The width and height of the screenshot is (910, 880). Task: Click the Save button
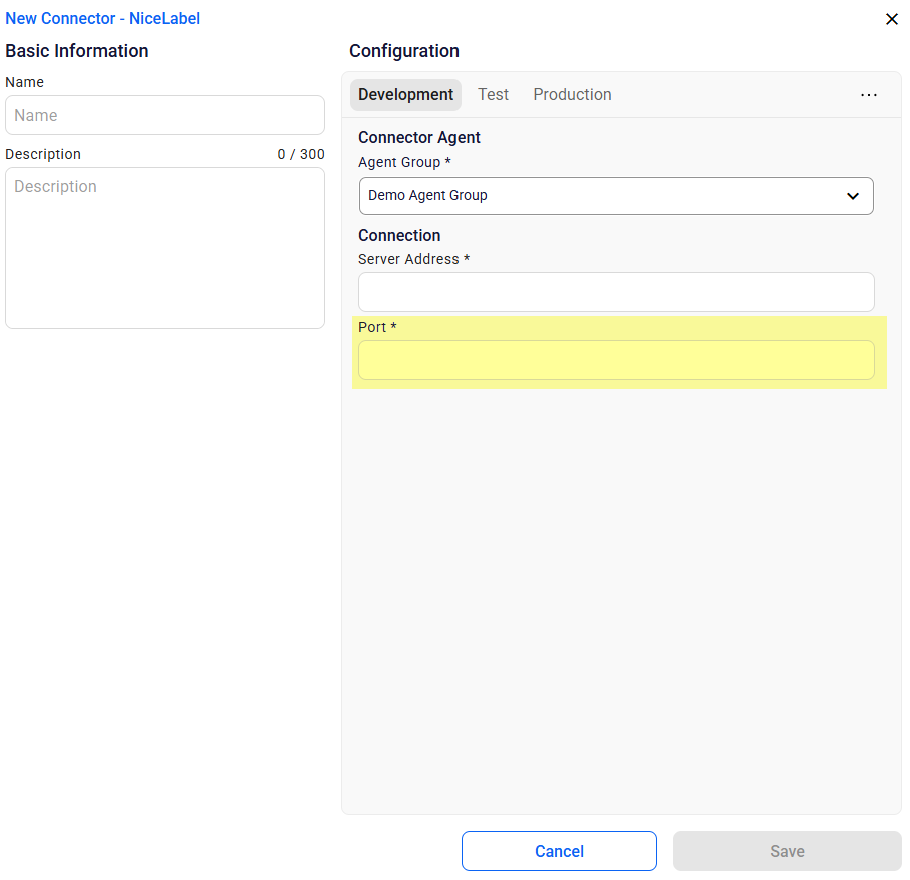[787, 851]
